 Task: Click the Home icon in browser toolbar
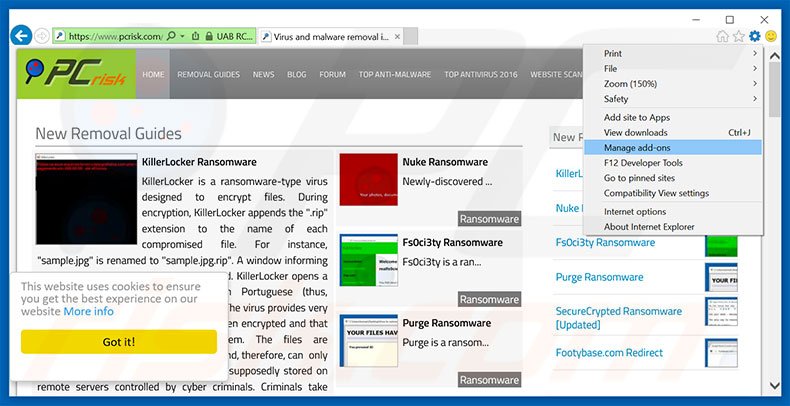(722, 36)
